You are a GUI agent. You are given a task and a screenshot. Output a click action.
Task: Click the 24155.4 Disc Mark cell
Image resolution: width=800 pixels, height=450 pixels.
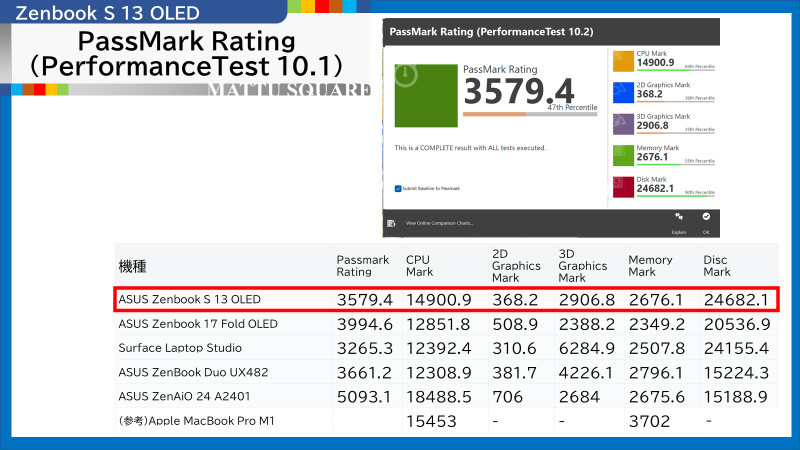point(736,348)
